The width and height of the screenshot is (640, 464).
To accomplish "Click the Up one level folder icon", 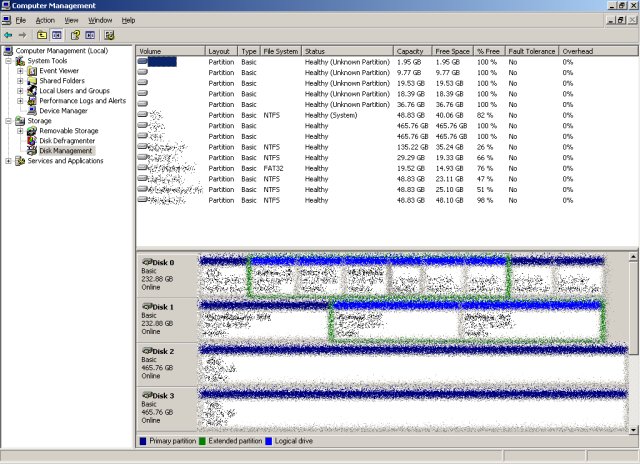I will [x=42, y=36].
